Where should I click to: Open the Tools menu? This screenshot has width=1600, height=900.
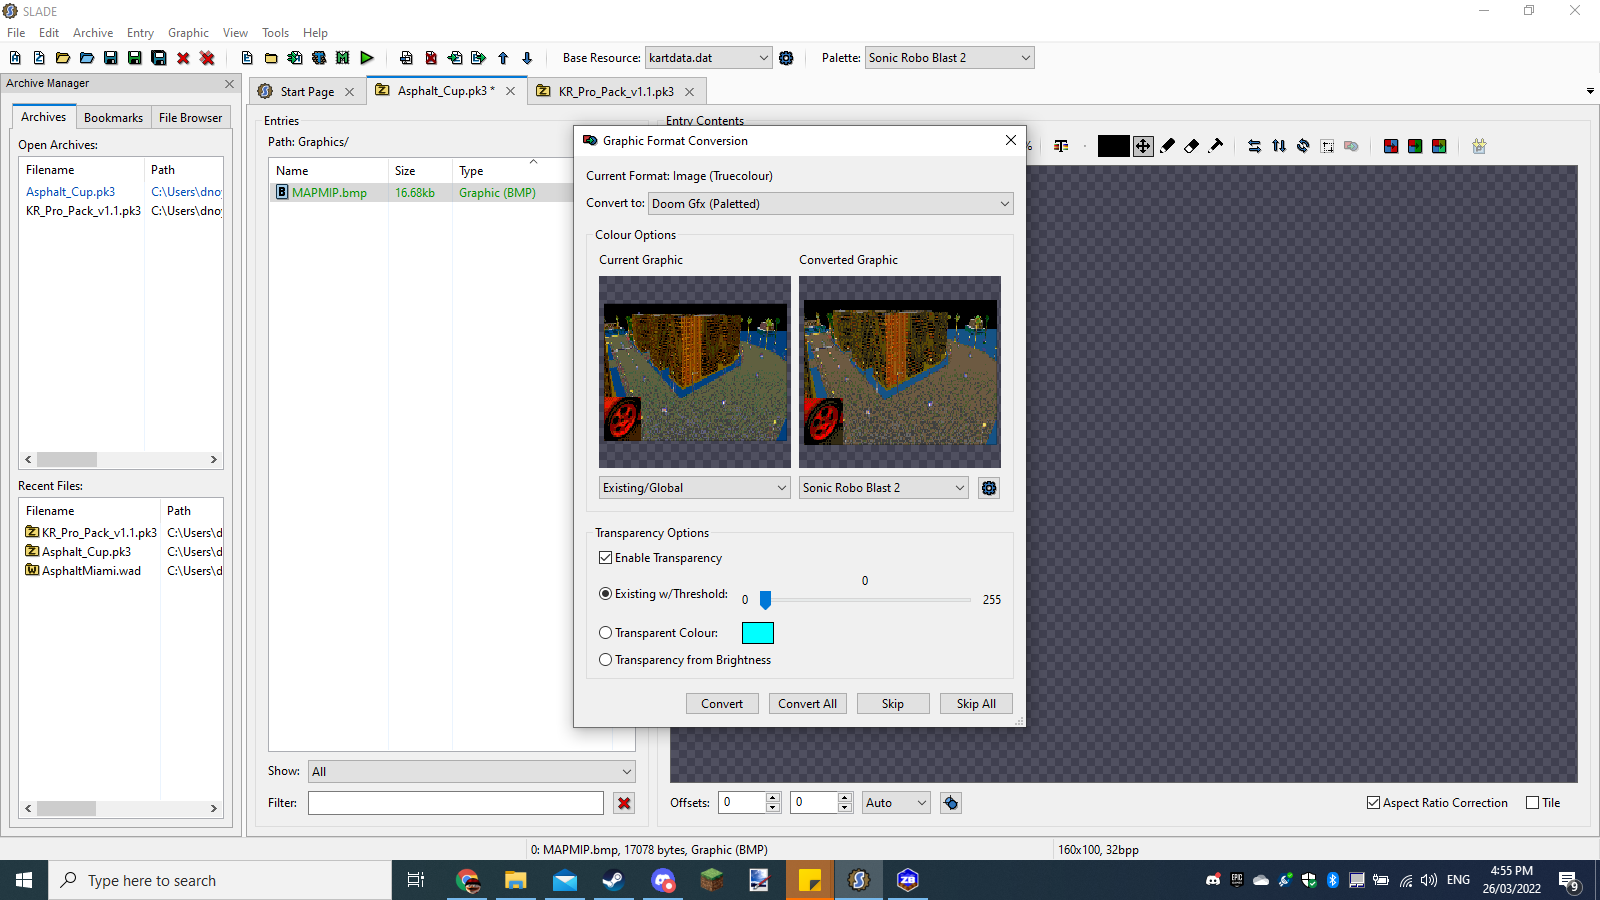pyautogui.click(x=275, y=33)
